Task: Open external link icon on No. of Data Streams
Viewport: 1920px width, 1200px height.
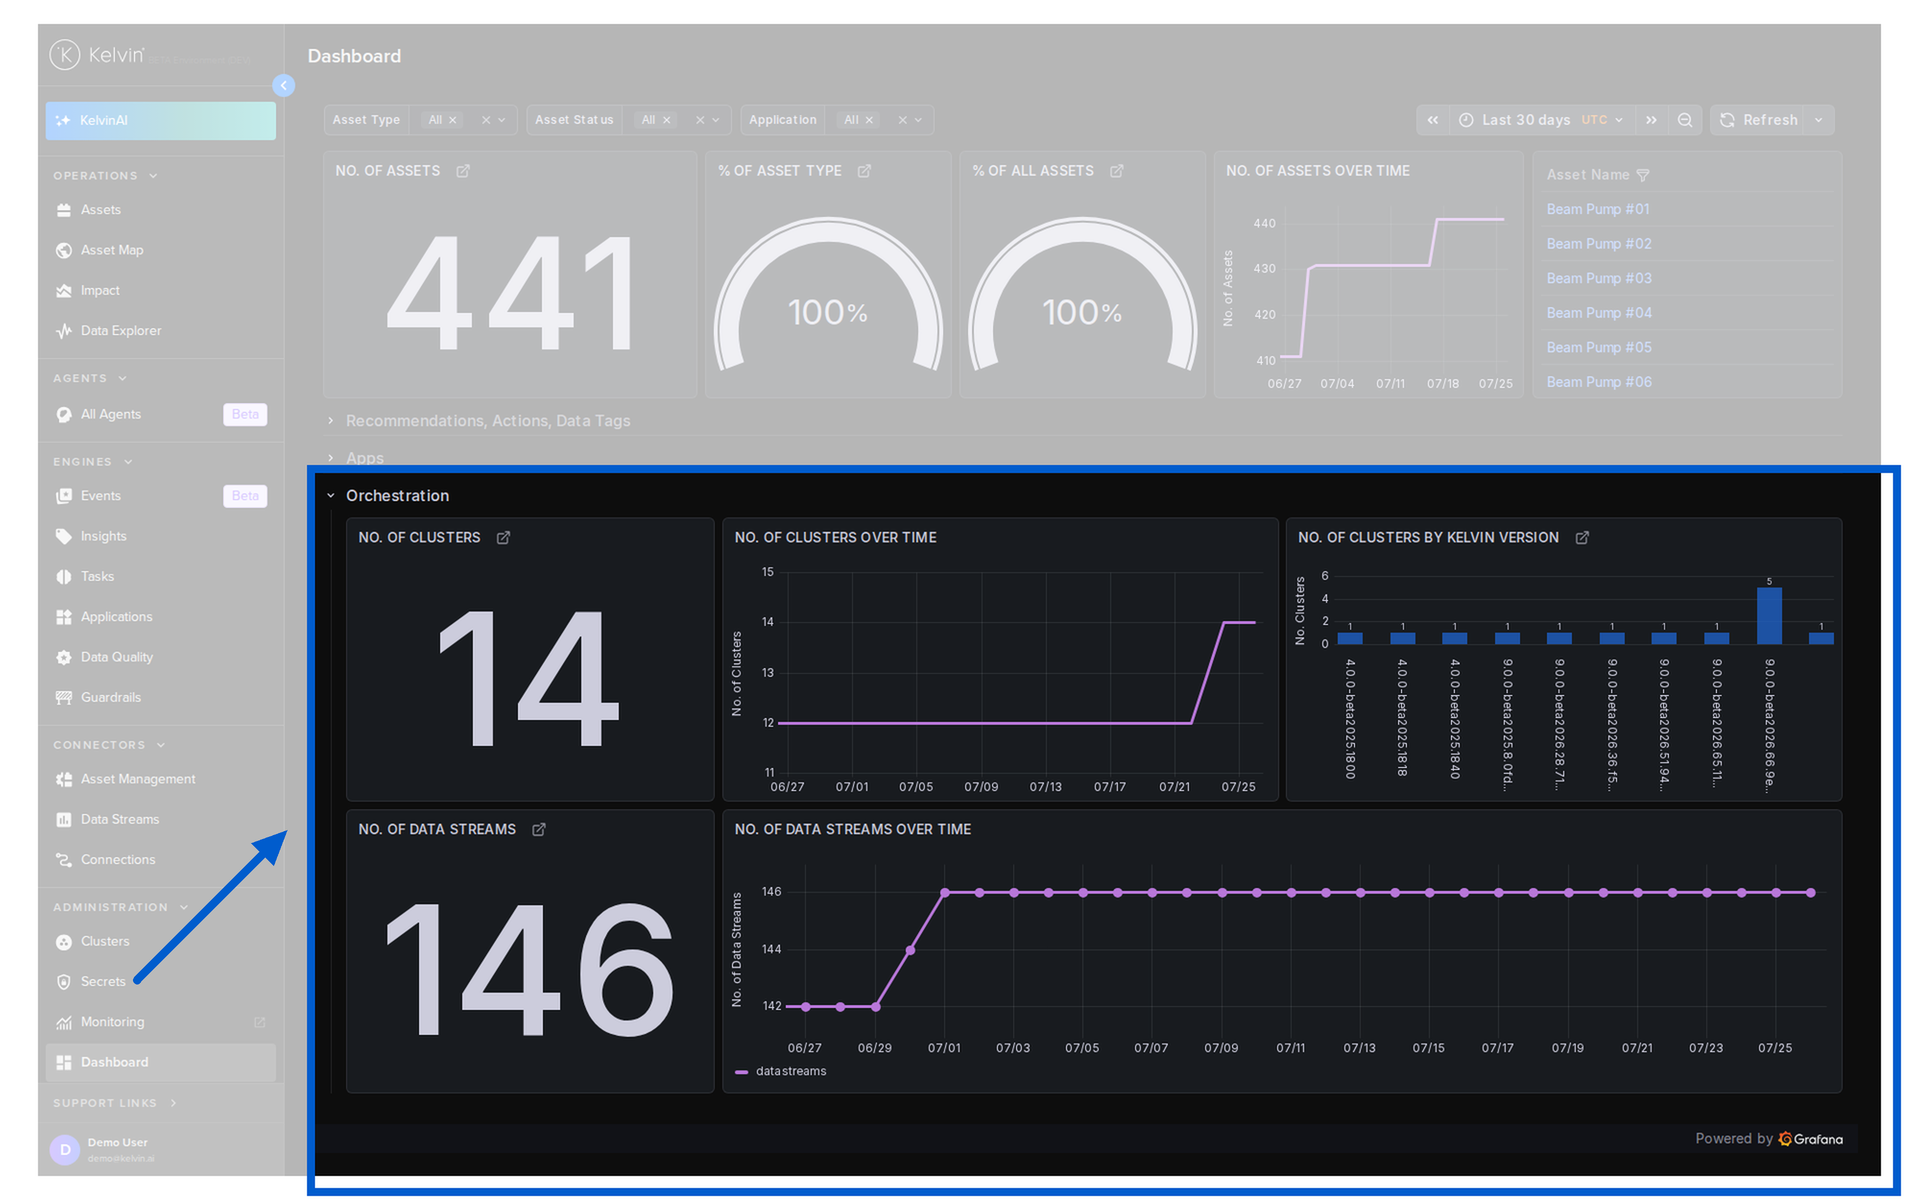Action: [539, 830]
